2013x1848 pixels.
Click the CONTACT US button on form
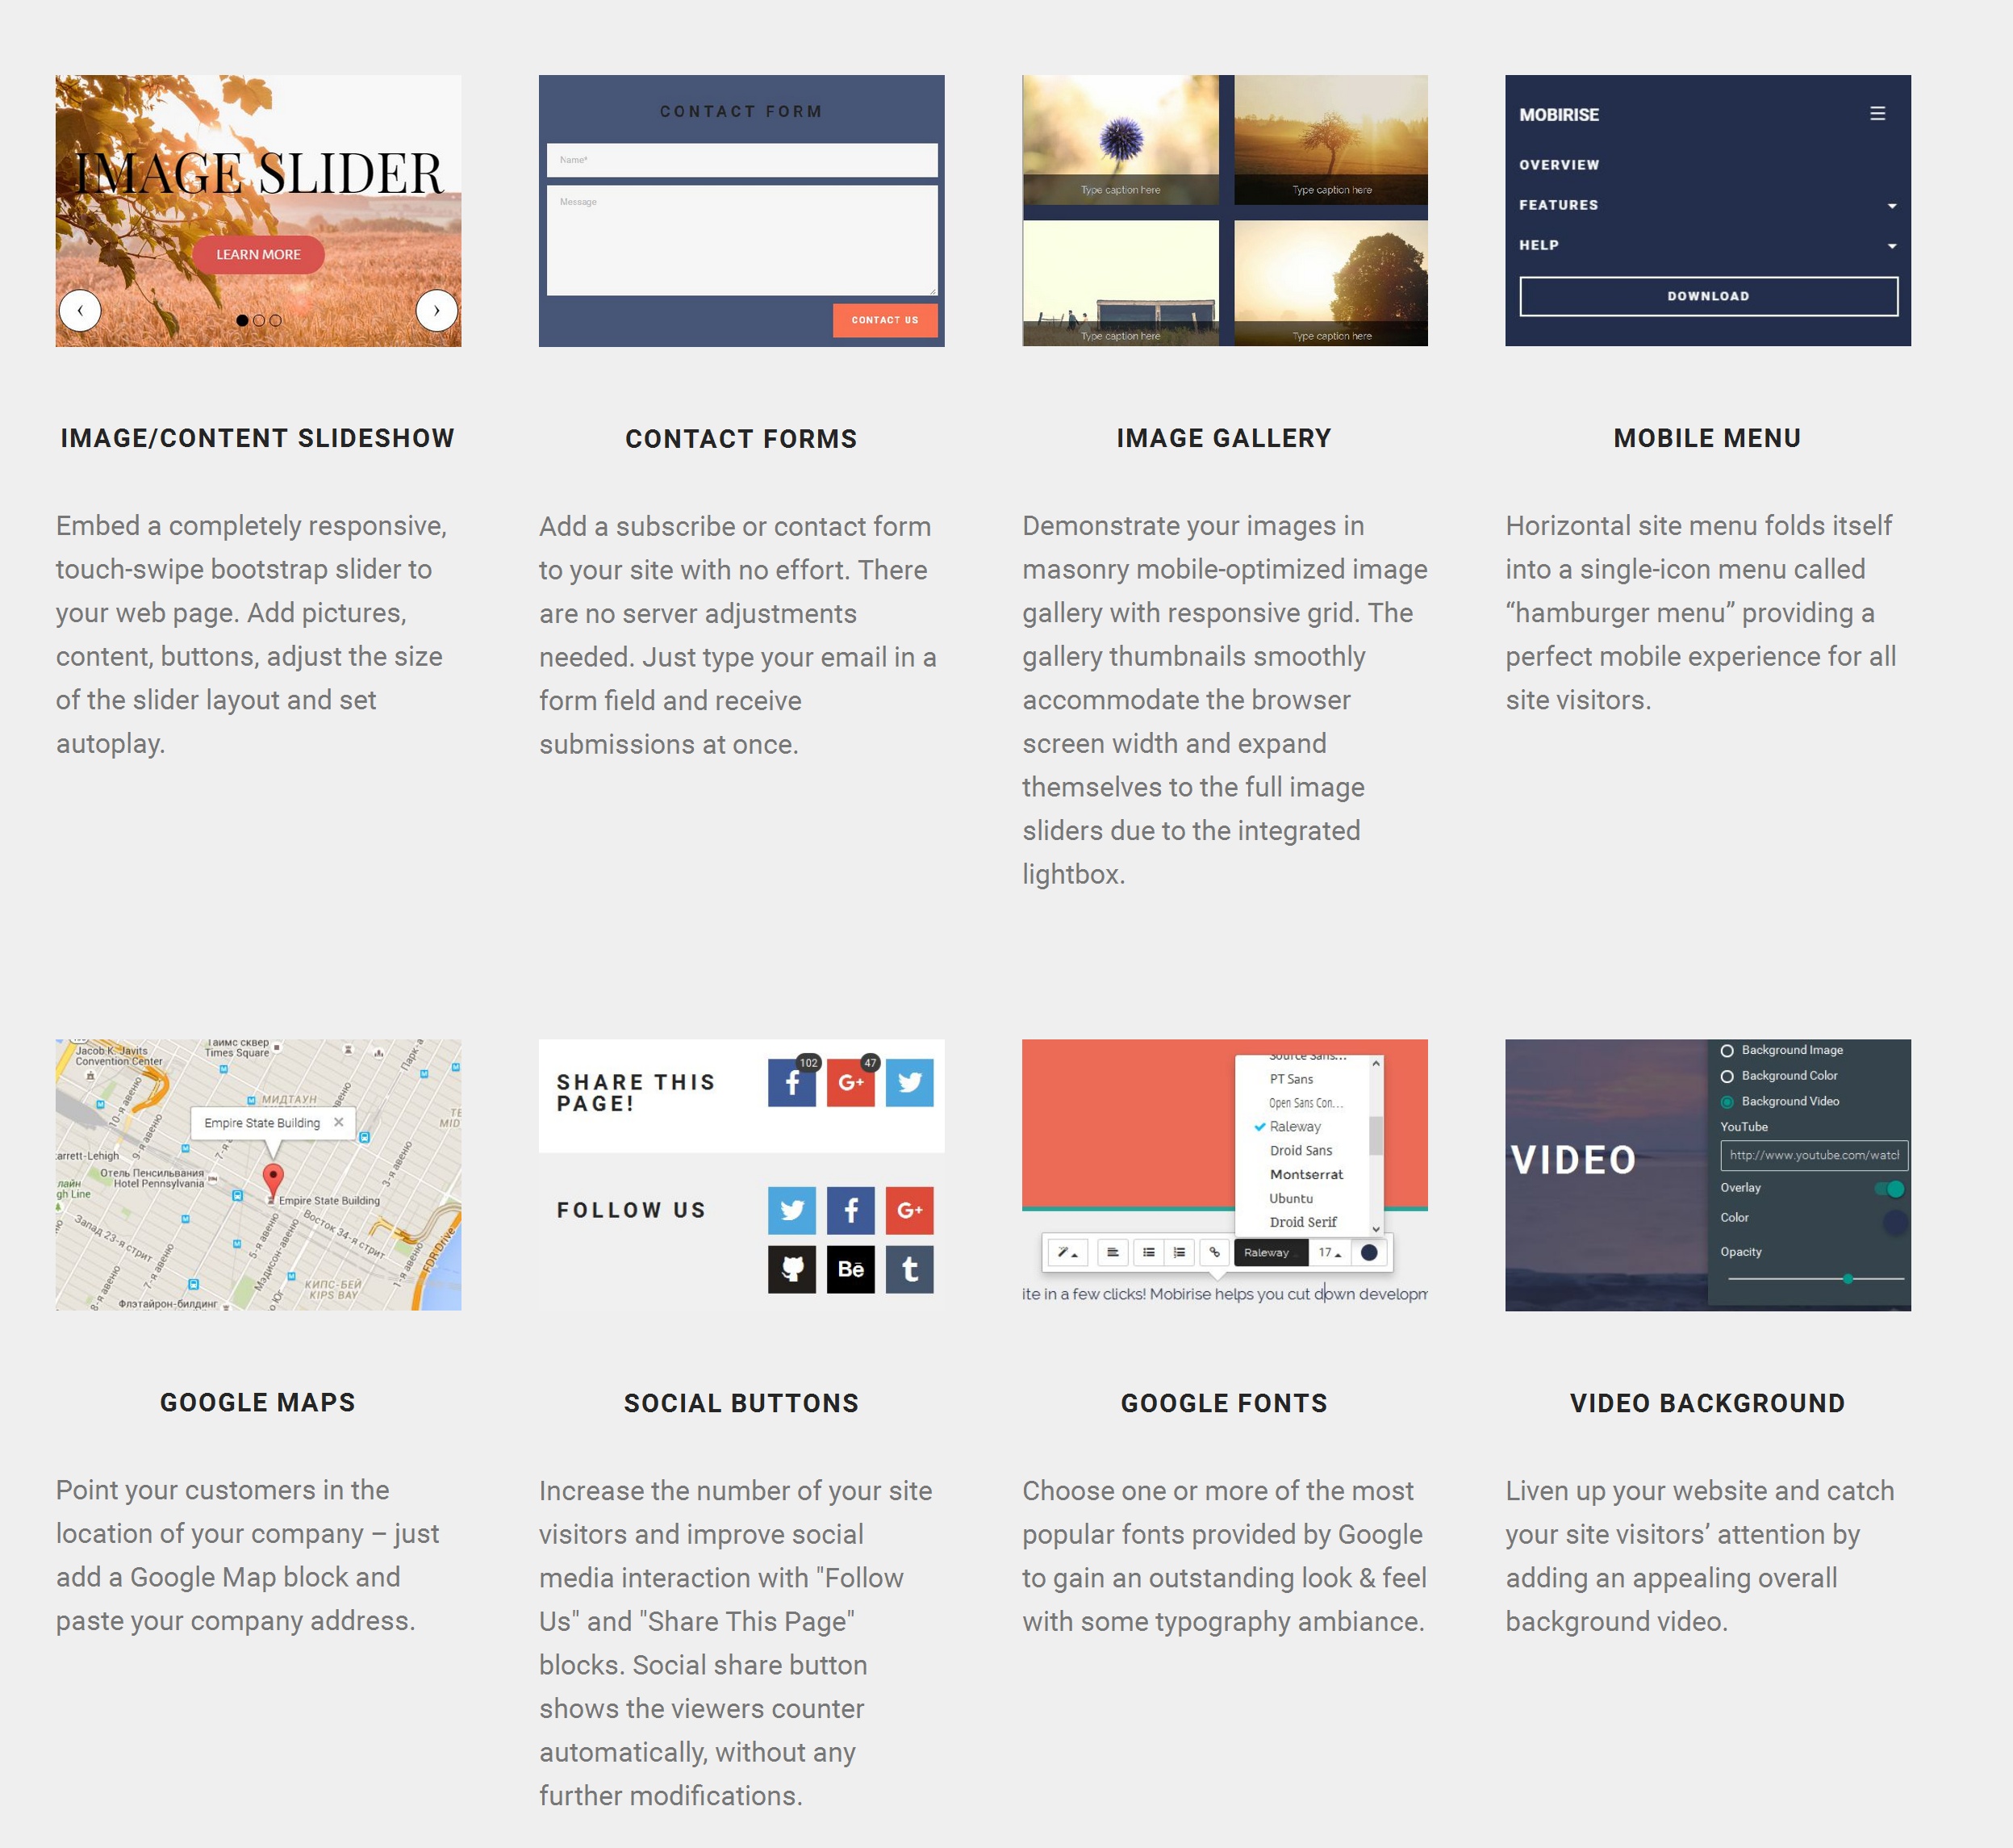click(x=883, y=319)
